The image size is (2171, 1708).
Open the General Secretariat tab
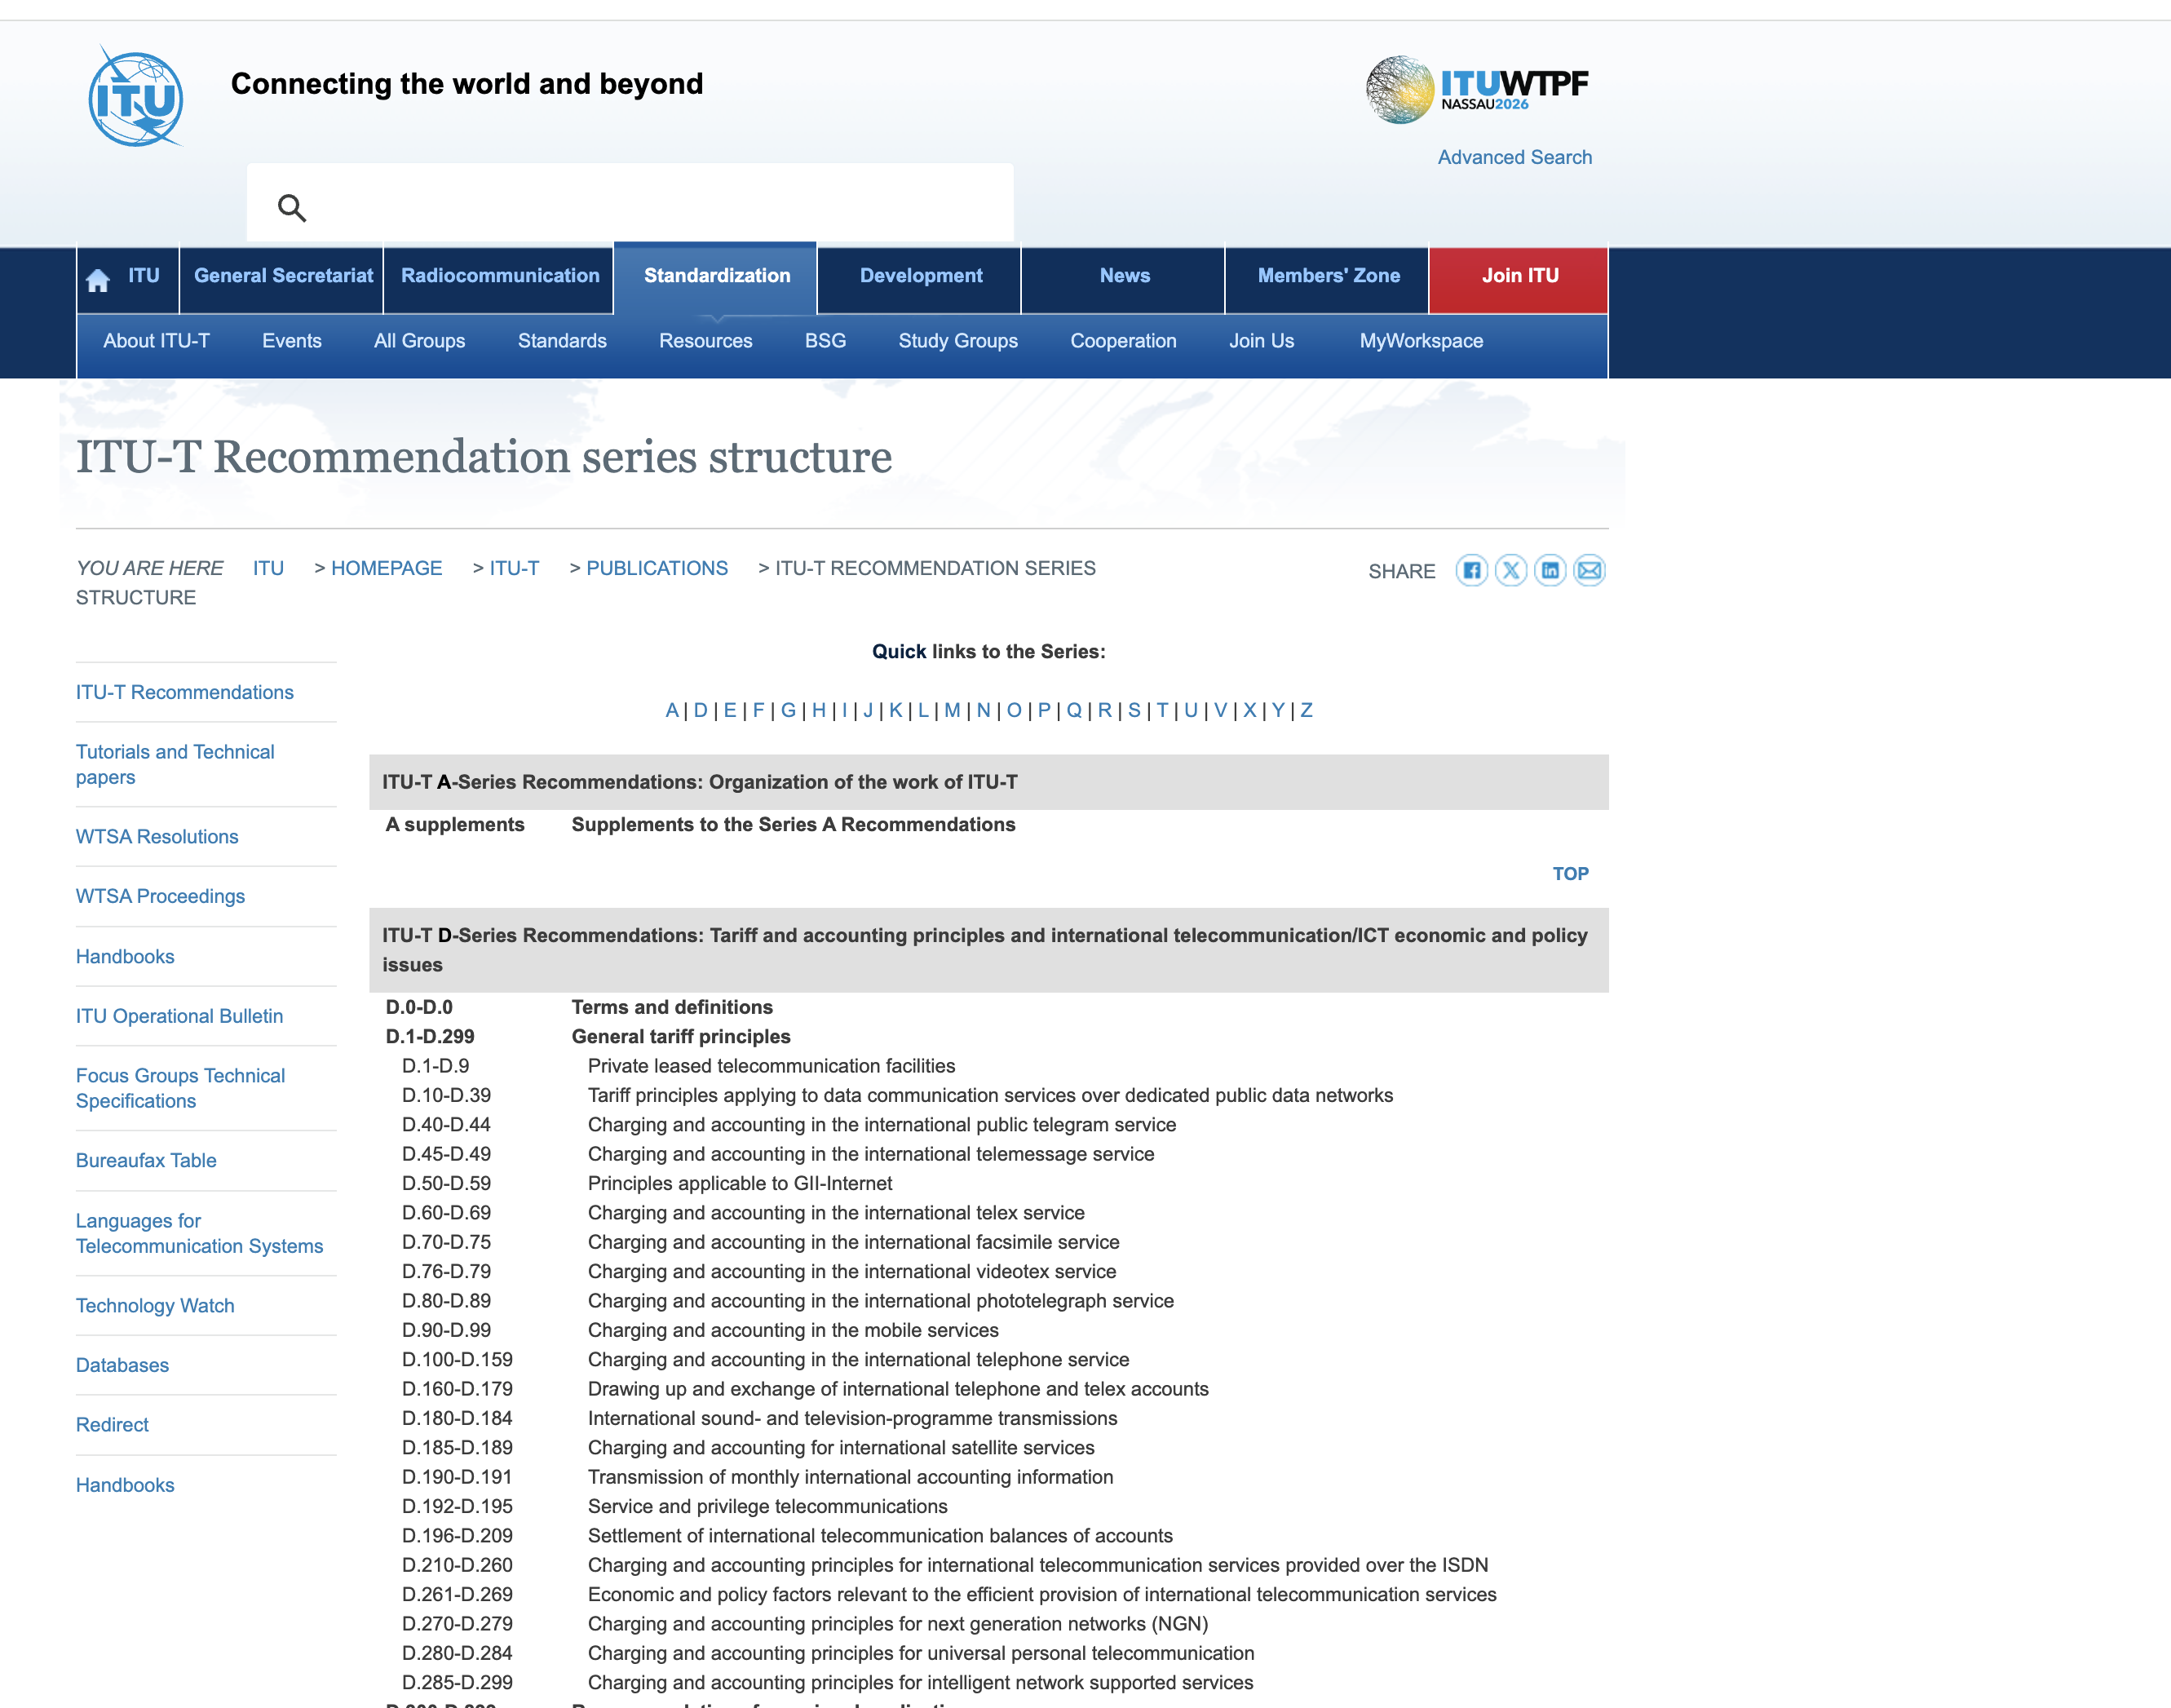[x=283, y=276]
